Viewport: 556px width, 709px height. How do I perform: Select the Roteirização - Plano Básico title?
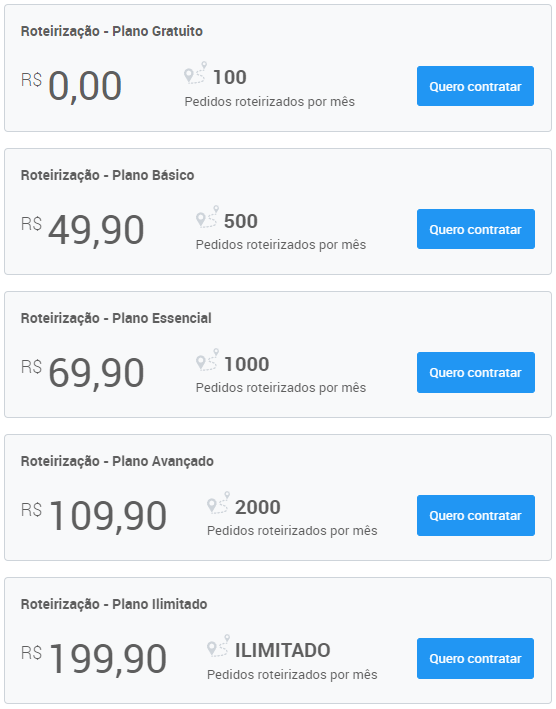tap(108, 175)
